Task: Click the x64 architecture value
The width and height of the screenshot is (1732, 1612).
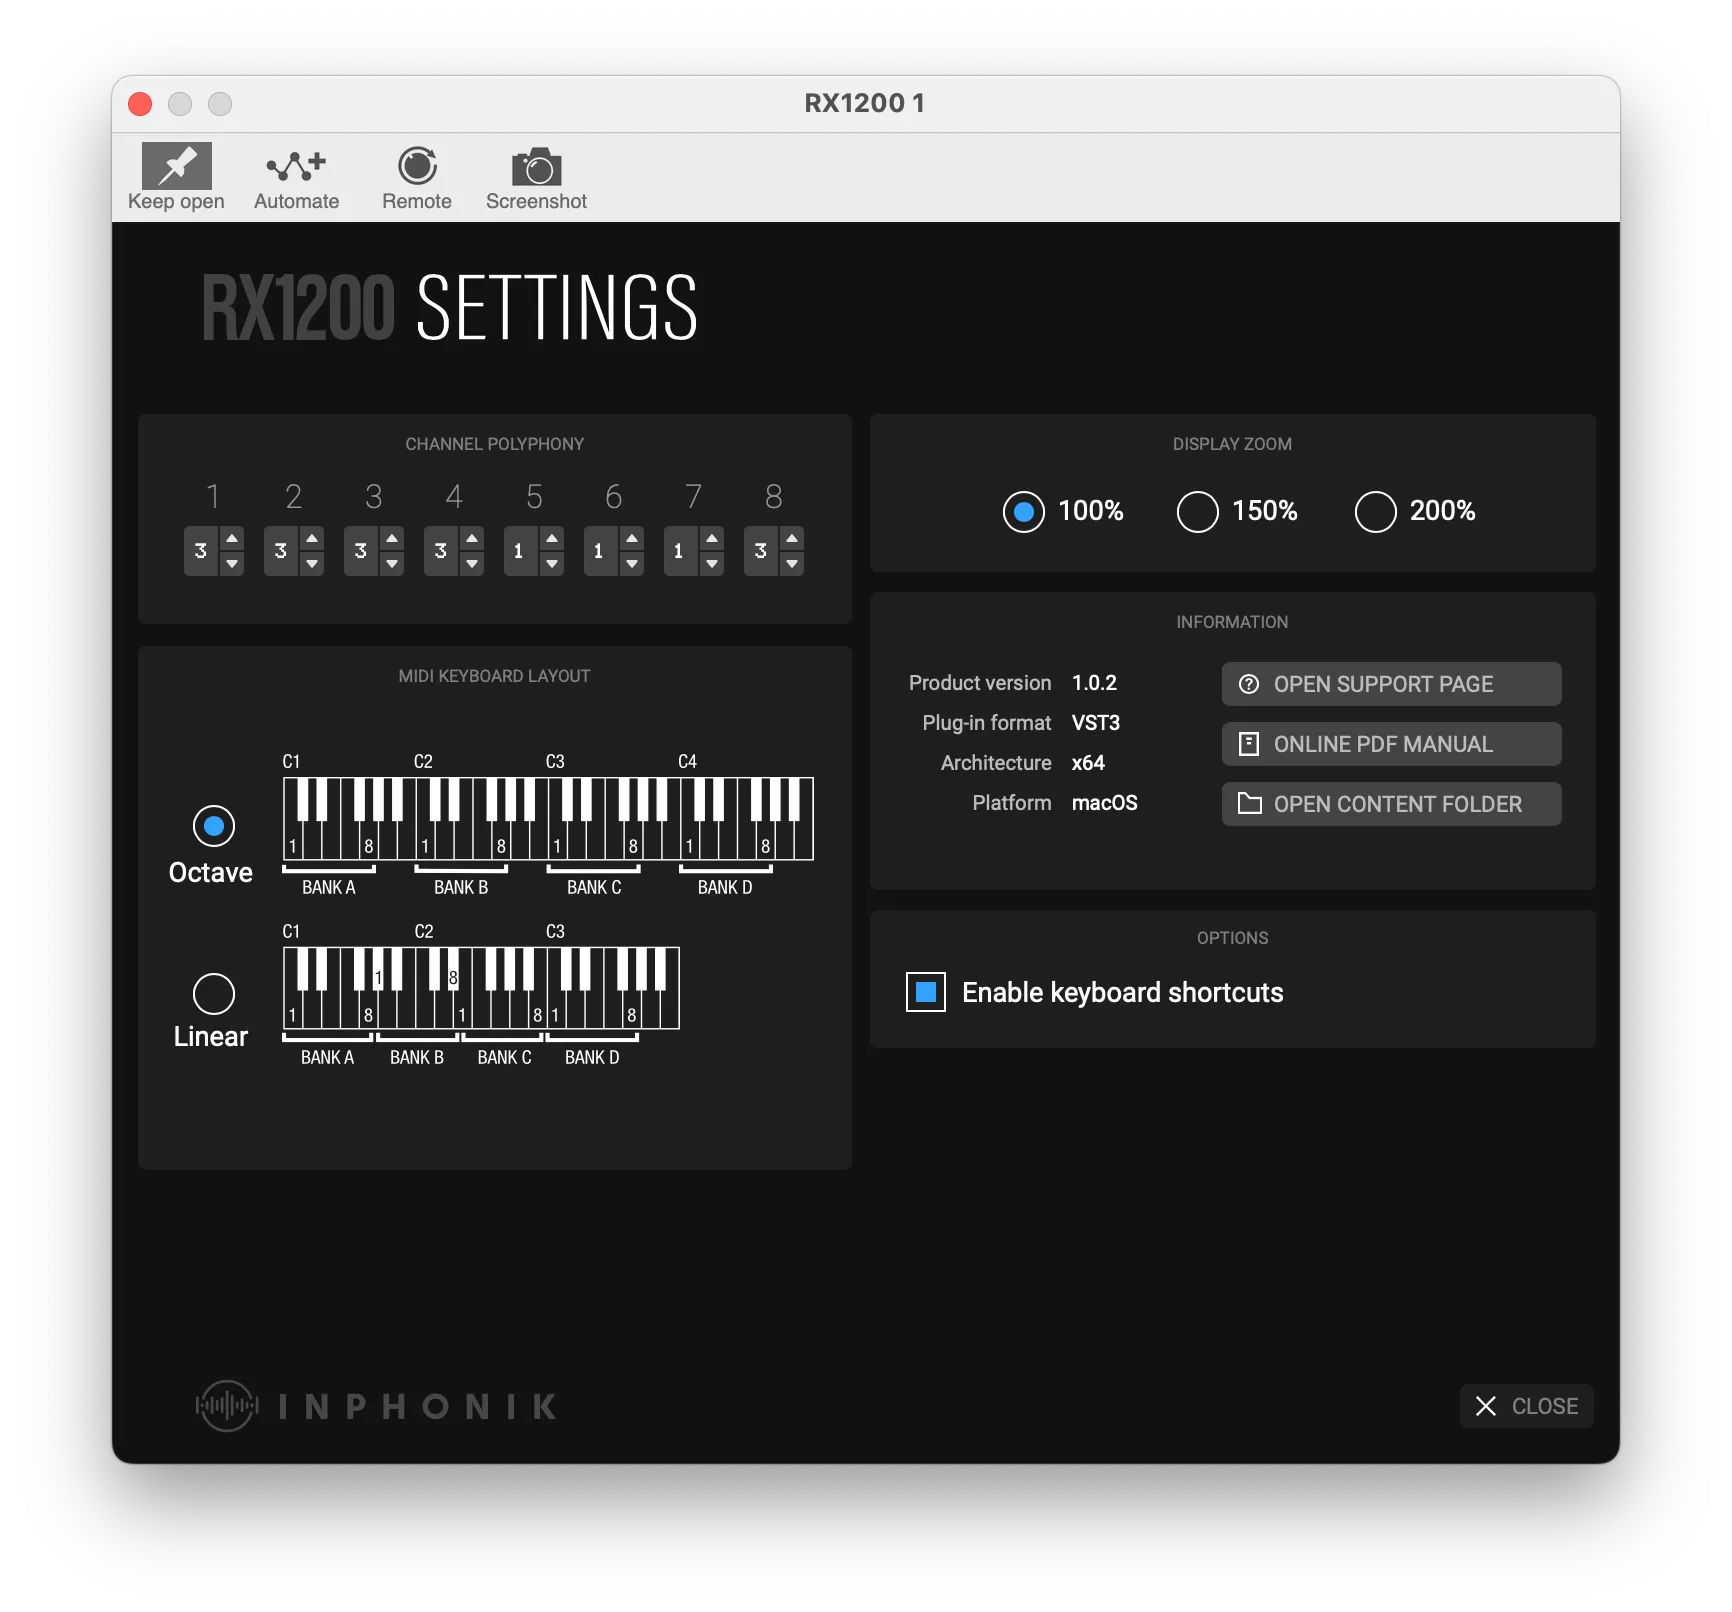Action: [1088, 763]
